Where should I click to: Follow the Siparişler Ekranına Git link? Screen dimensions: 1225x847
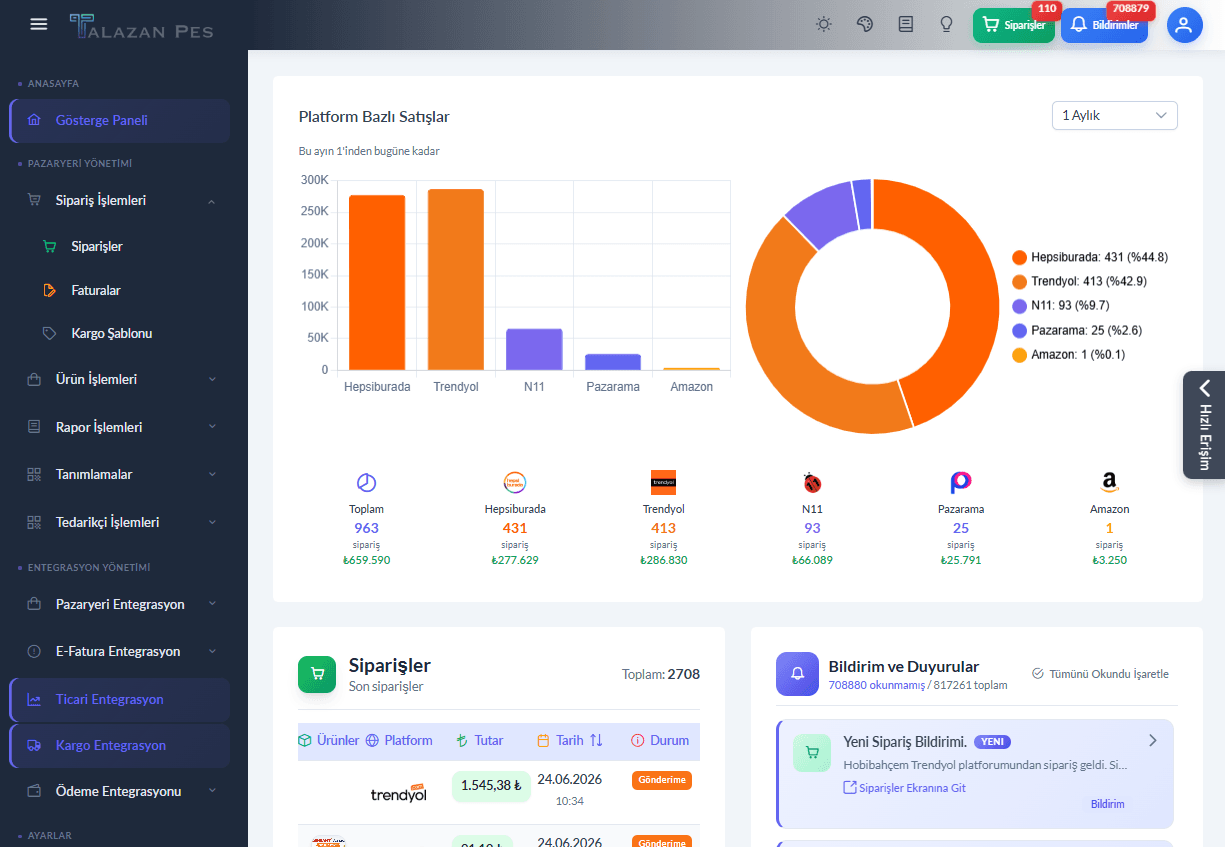905,788
